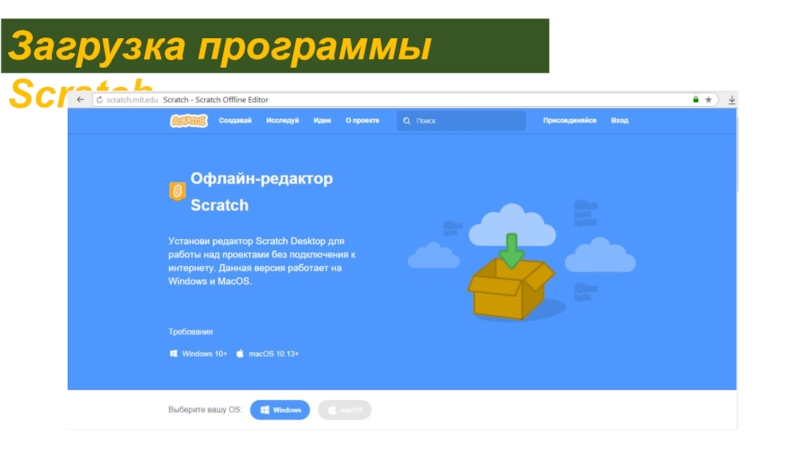
Task: Click the Офлайн-редактор Scratch heading
Action: [x=261, y=192]
